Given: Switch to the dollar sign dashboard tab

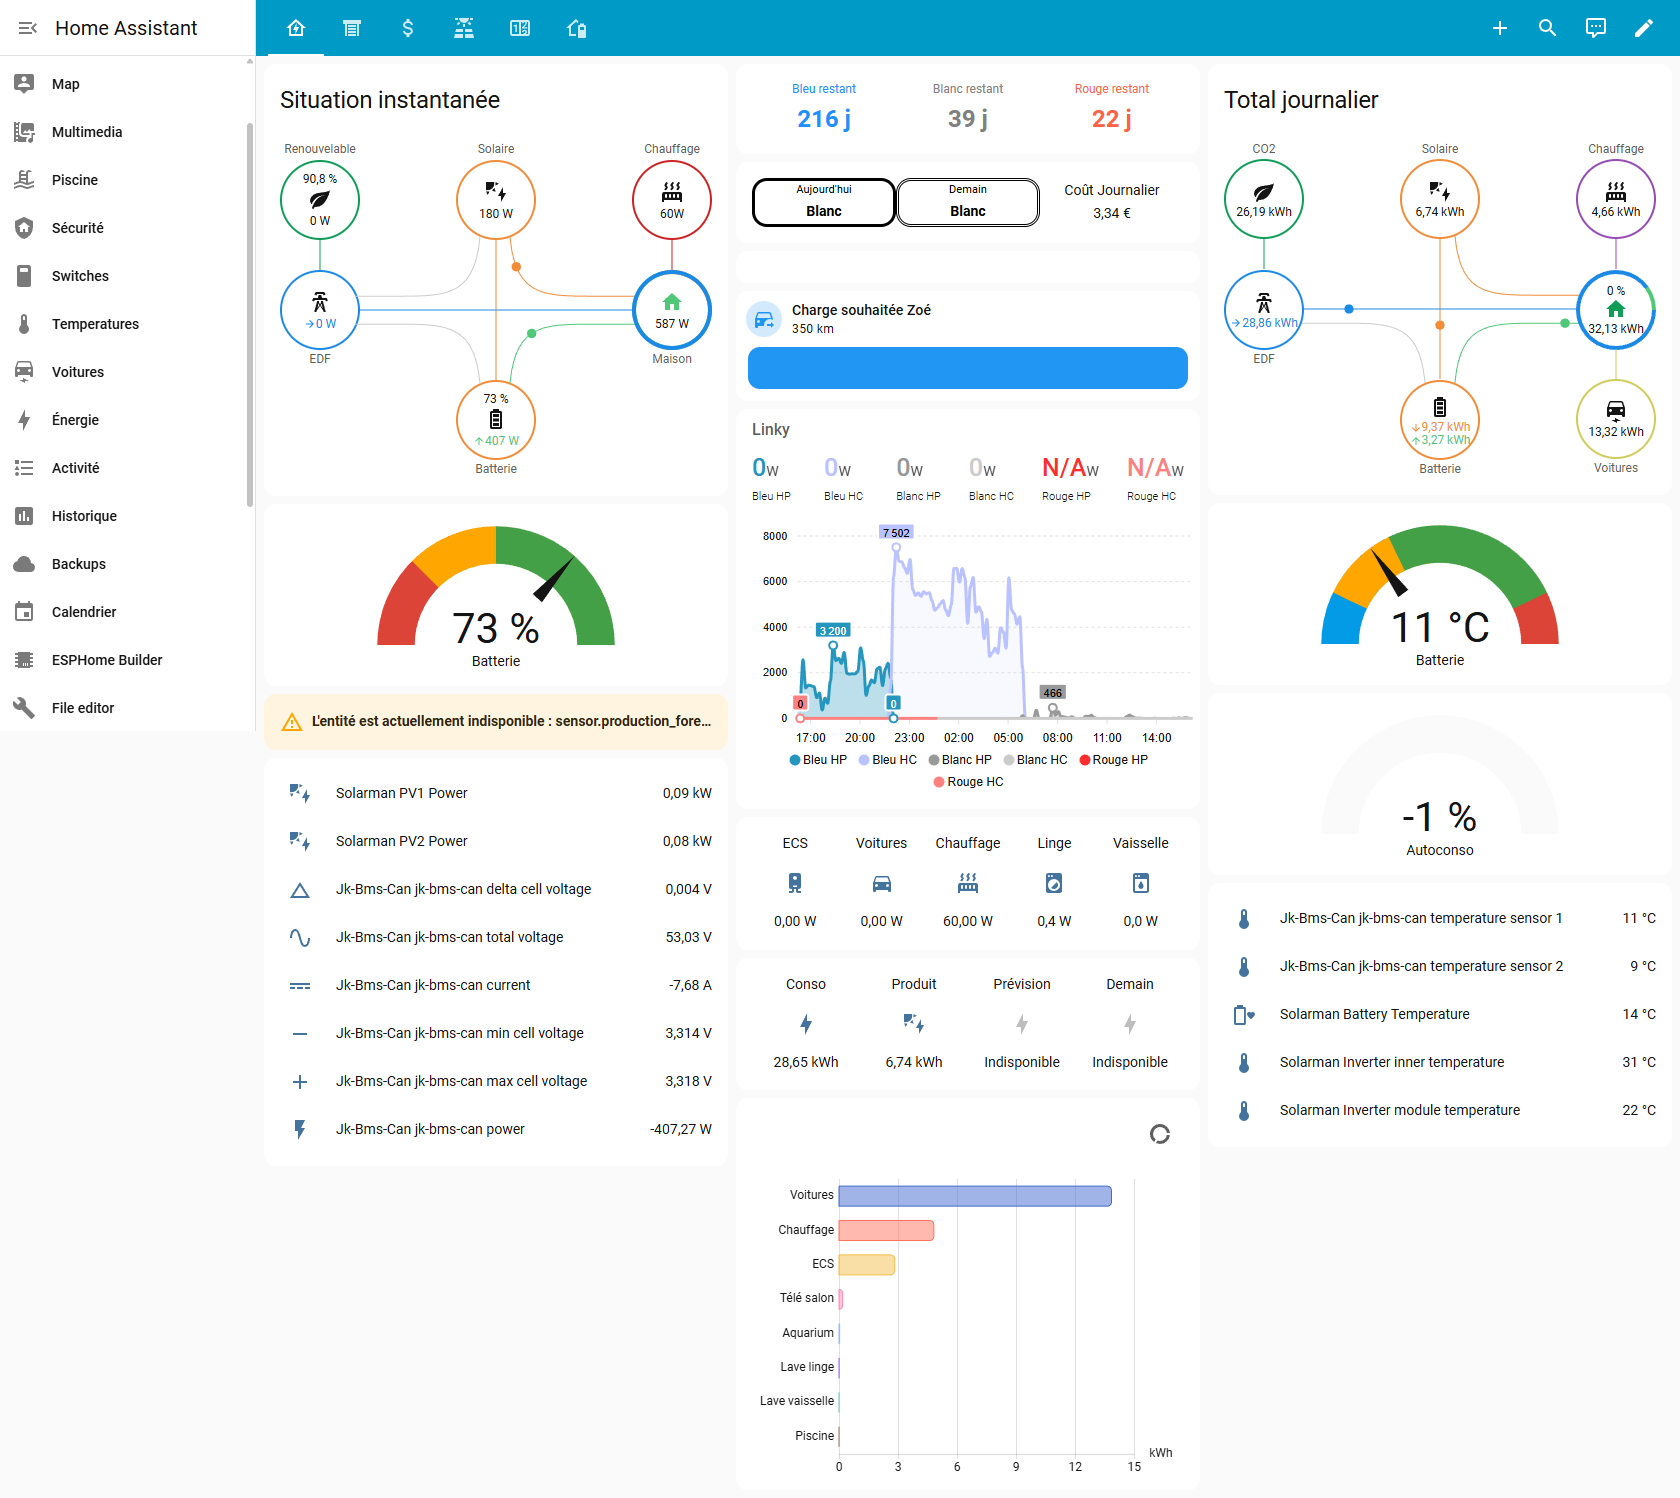Looking at the screenshot, I should pyautogui.click(x=407, y=28).
